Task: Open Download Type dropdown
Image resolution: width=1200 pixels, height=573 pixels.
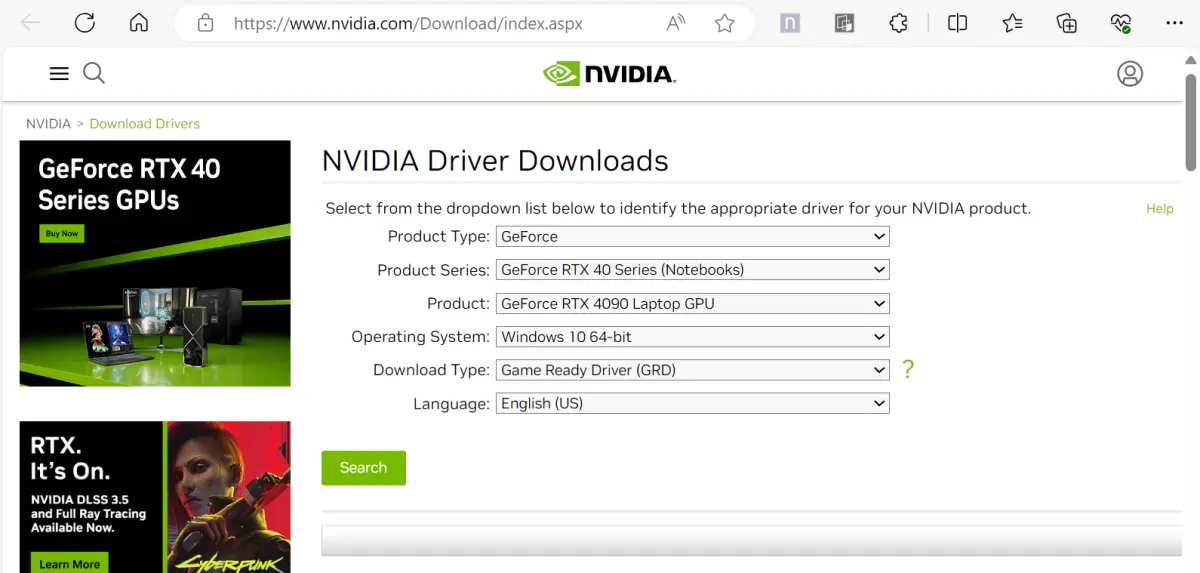Action: click(x=692, y=370)
